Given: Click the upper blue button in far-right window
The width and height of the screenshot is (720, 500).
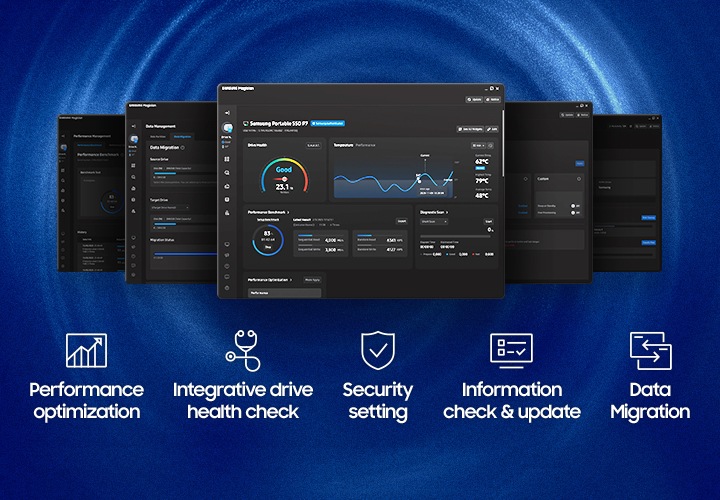Looking at the screenshot, I should click(649, 218).
